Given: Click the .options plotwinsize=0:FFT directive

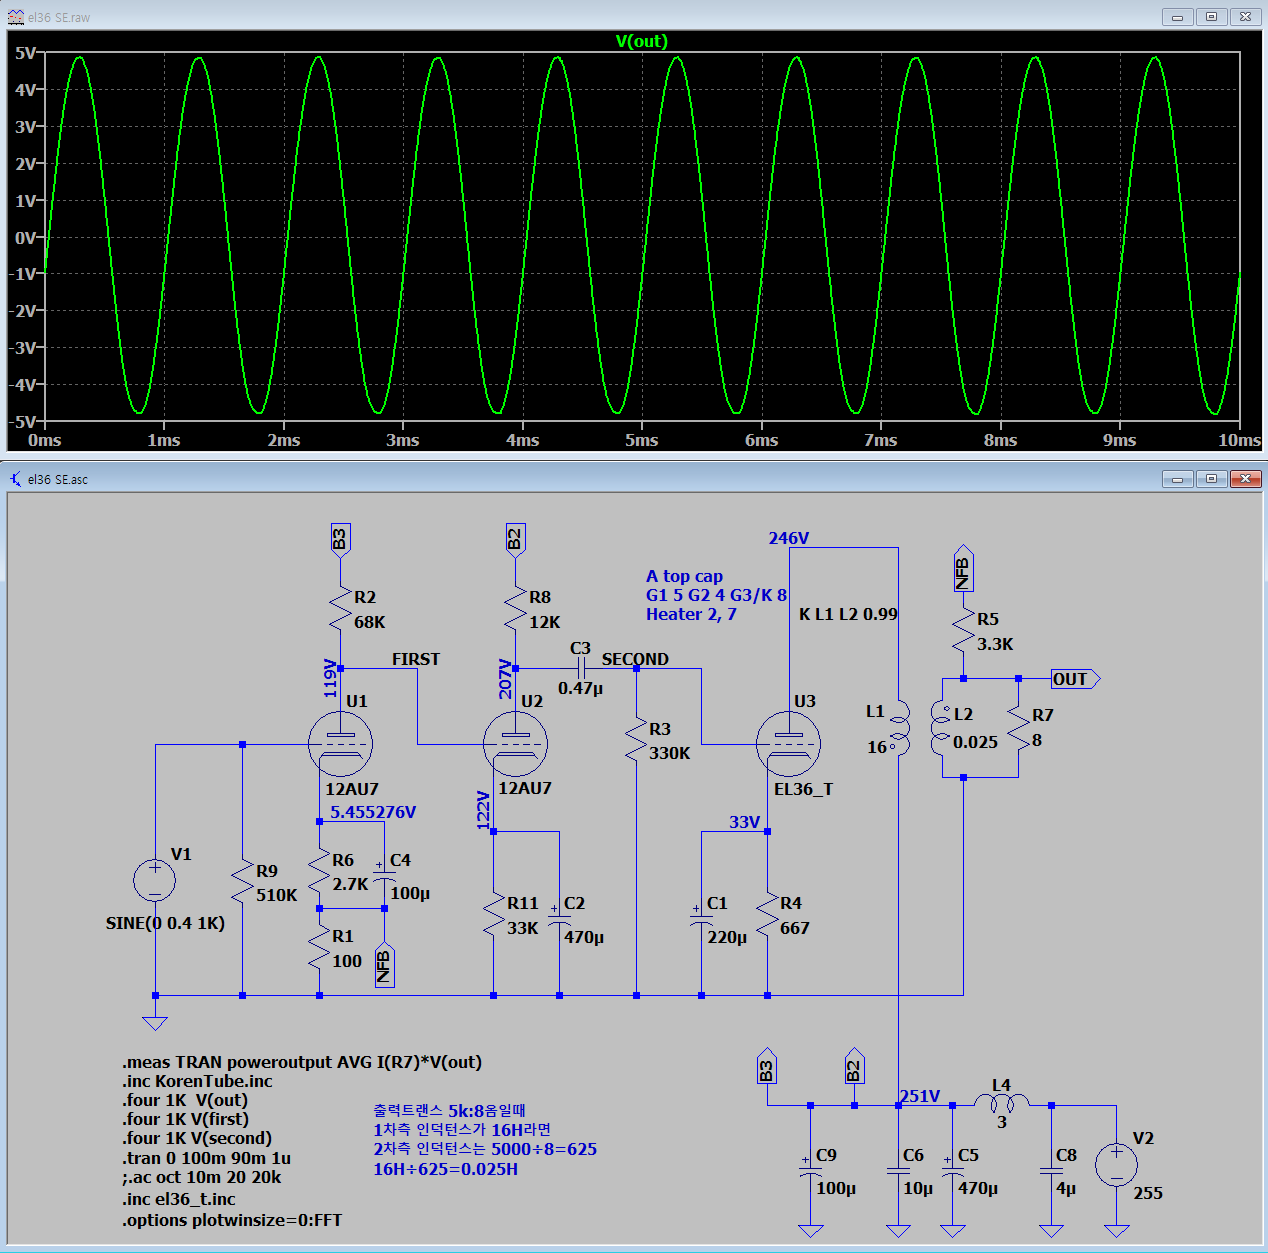Looking at the screenshot, I should click(x=232, y=1220).
